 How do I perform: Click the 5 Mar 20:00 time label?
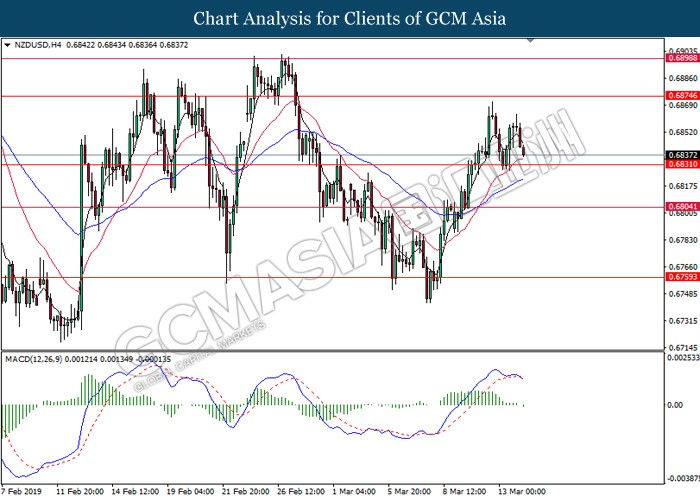pyautogui.click(x=409, y=492)
